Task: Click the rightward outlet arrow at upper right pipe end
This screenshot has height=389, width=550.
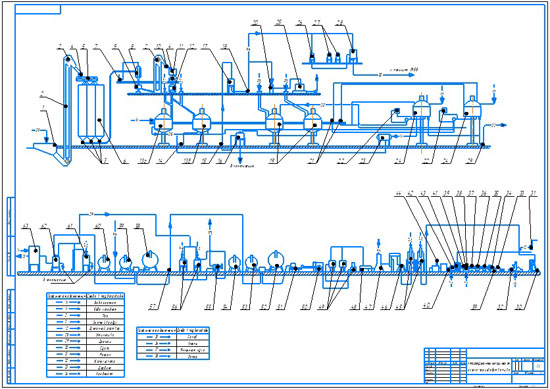Action: (x=502, y=125)
